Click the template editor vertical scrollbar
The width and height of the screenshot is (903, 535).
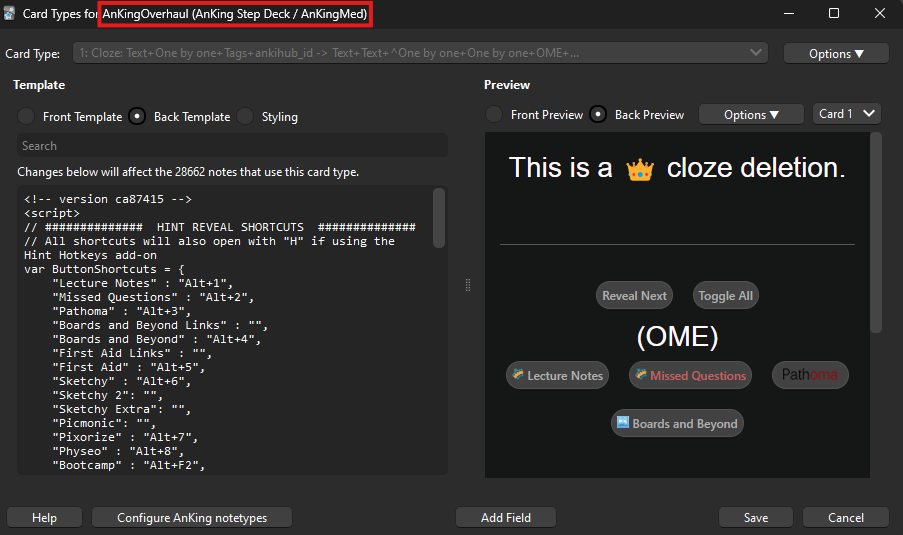click(x=439, y=218)
